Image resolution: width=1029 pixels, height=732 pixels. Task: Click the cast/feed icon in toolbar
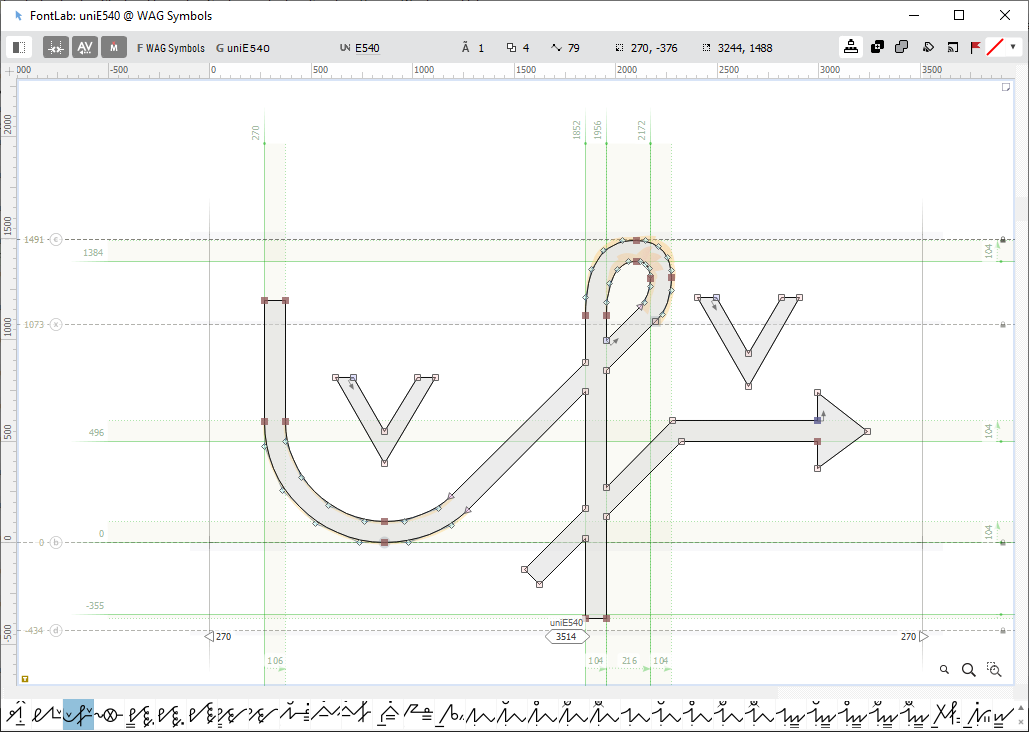pos(952,47)
